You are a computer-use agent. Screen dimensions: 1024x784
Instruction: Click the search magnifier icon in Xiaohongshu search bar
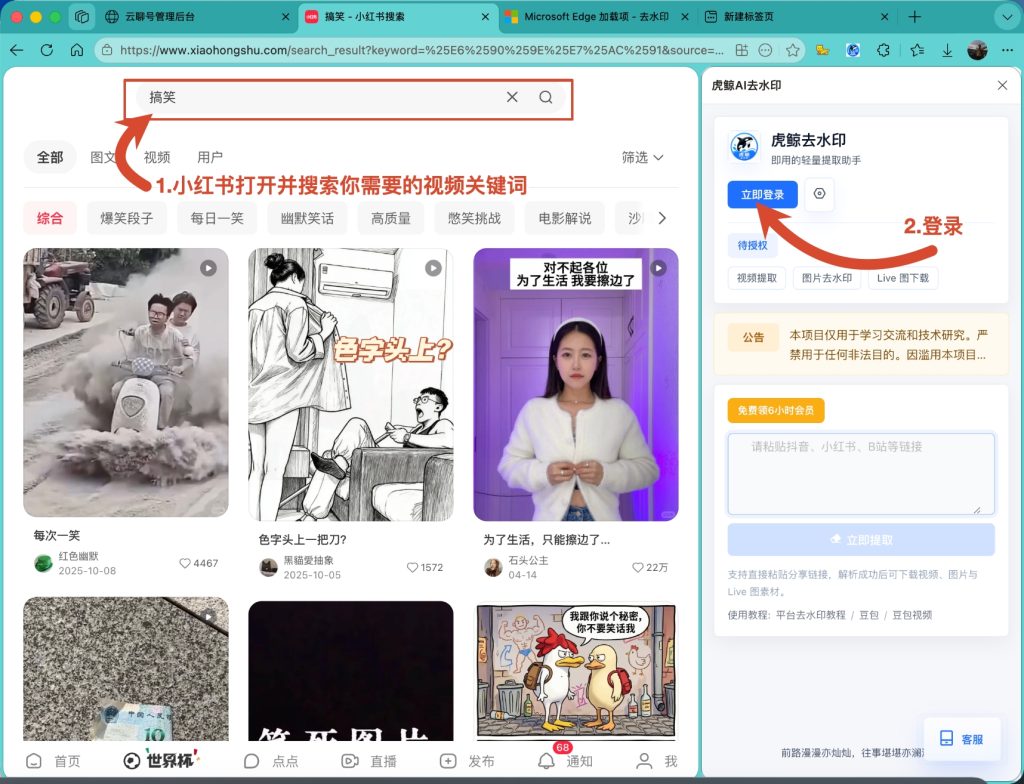545,97
